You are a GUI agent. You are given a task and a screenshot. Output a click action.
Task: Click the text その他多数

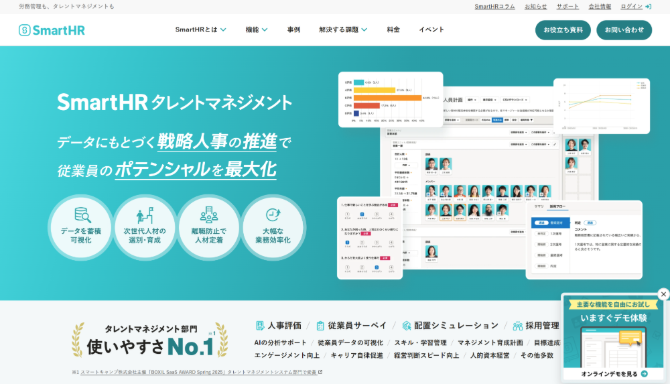pyautogui.click(x=537, y=355)
